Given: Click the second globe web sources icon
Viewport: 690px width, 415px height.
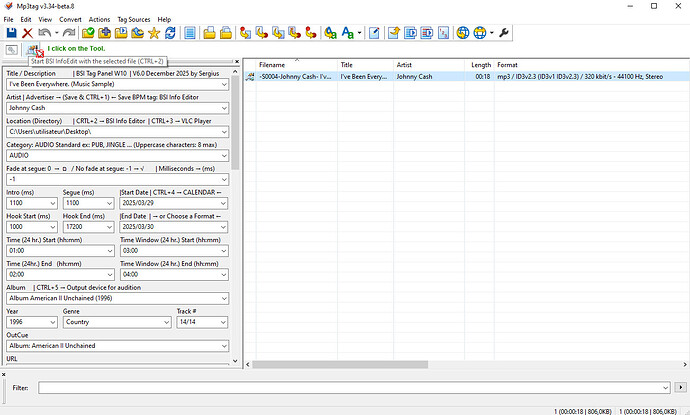Looking at the screenshot, I should 480,33.
